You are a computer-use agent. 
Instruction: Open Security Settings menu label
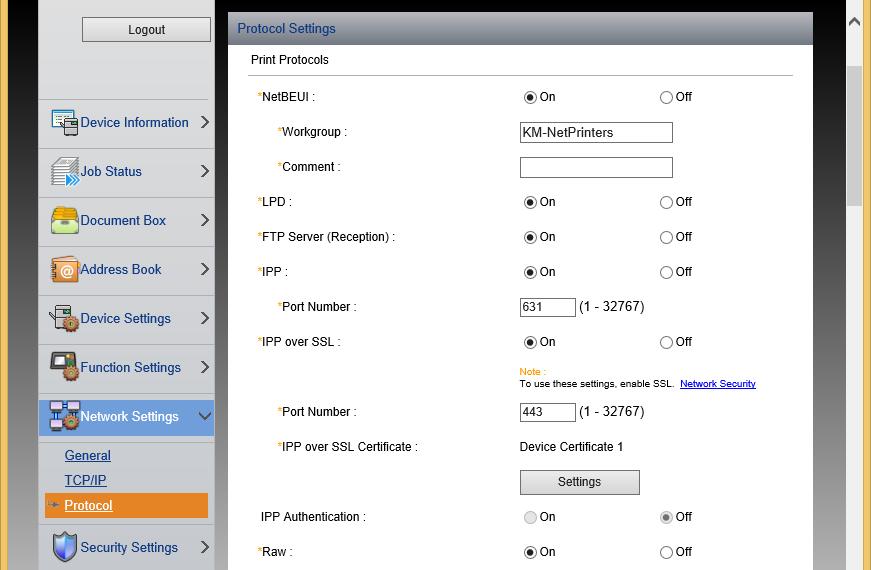(129, 547)
